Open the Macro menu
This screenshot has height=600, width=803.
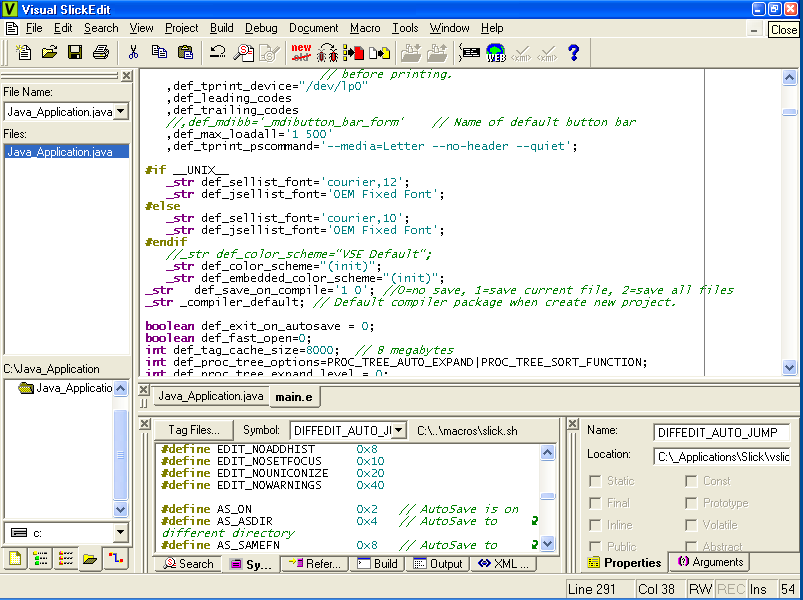tap(365, 28)
